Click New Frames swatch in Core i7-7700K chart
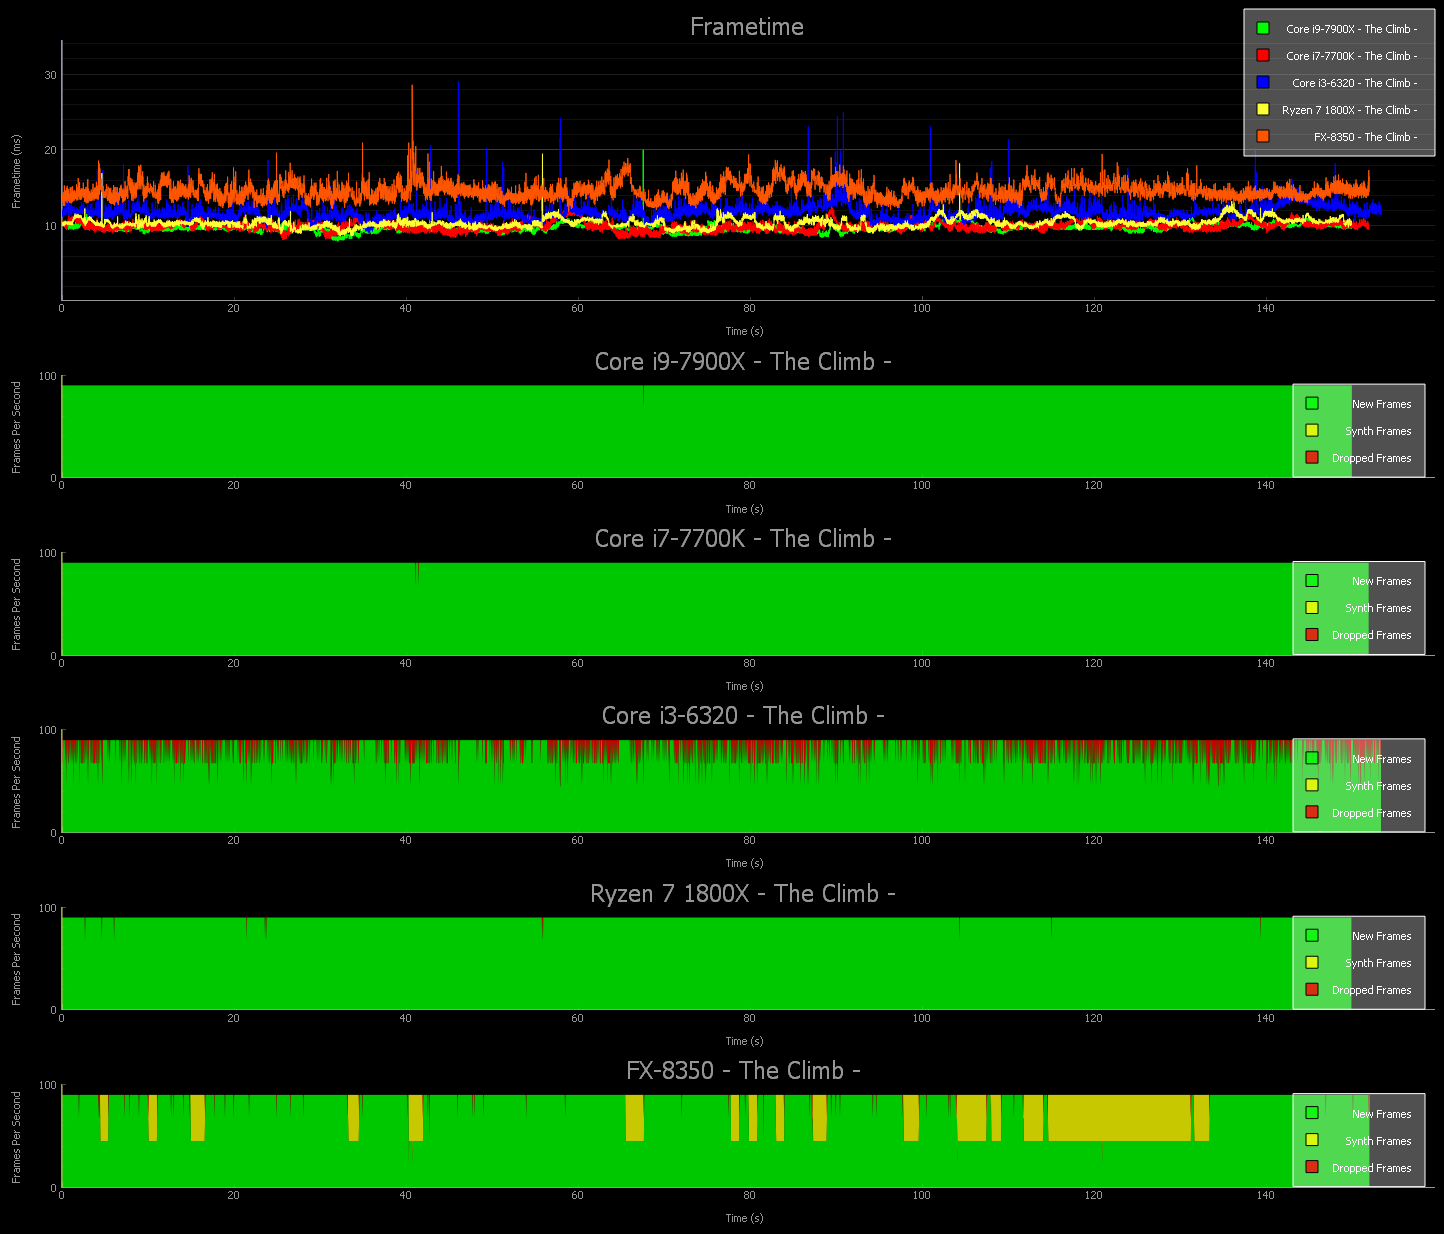 pos(1312,581)
